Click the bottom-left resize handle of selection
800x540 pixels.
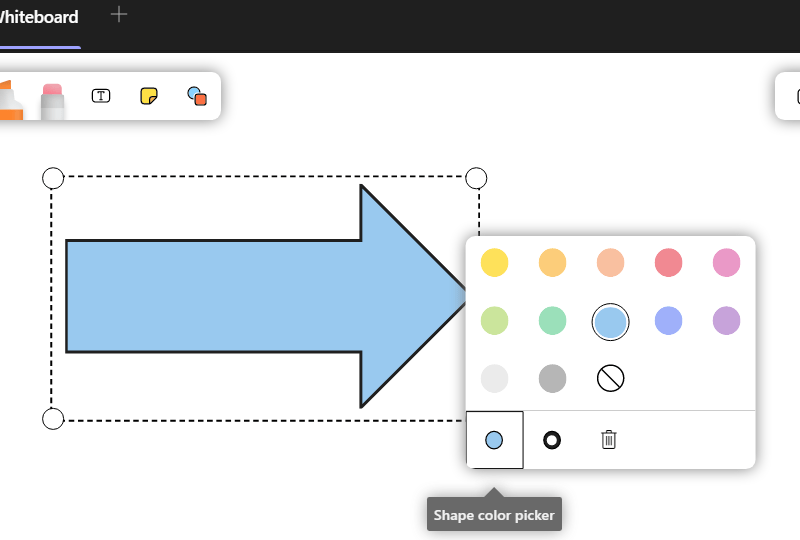pyautogui.click(x=53, y=418)
